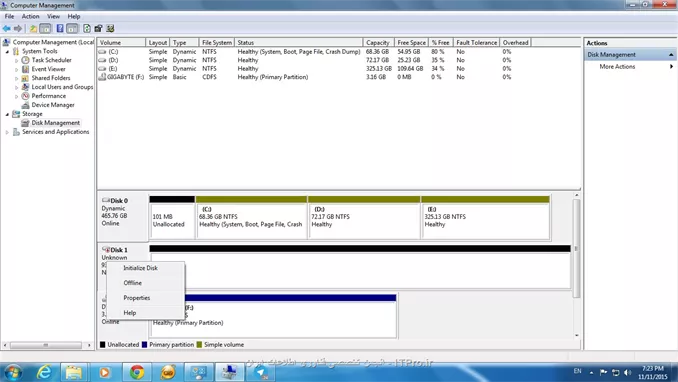
Task: Click the Back arrow toolbar icon
Action: (x=6, y=29)
